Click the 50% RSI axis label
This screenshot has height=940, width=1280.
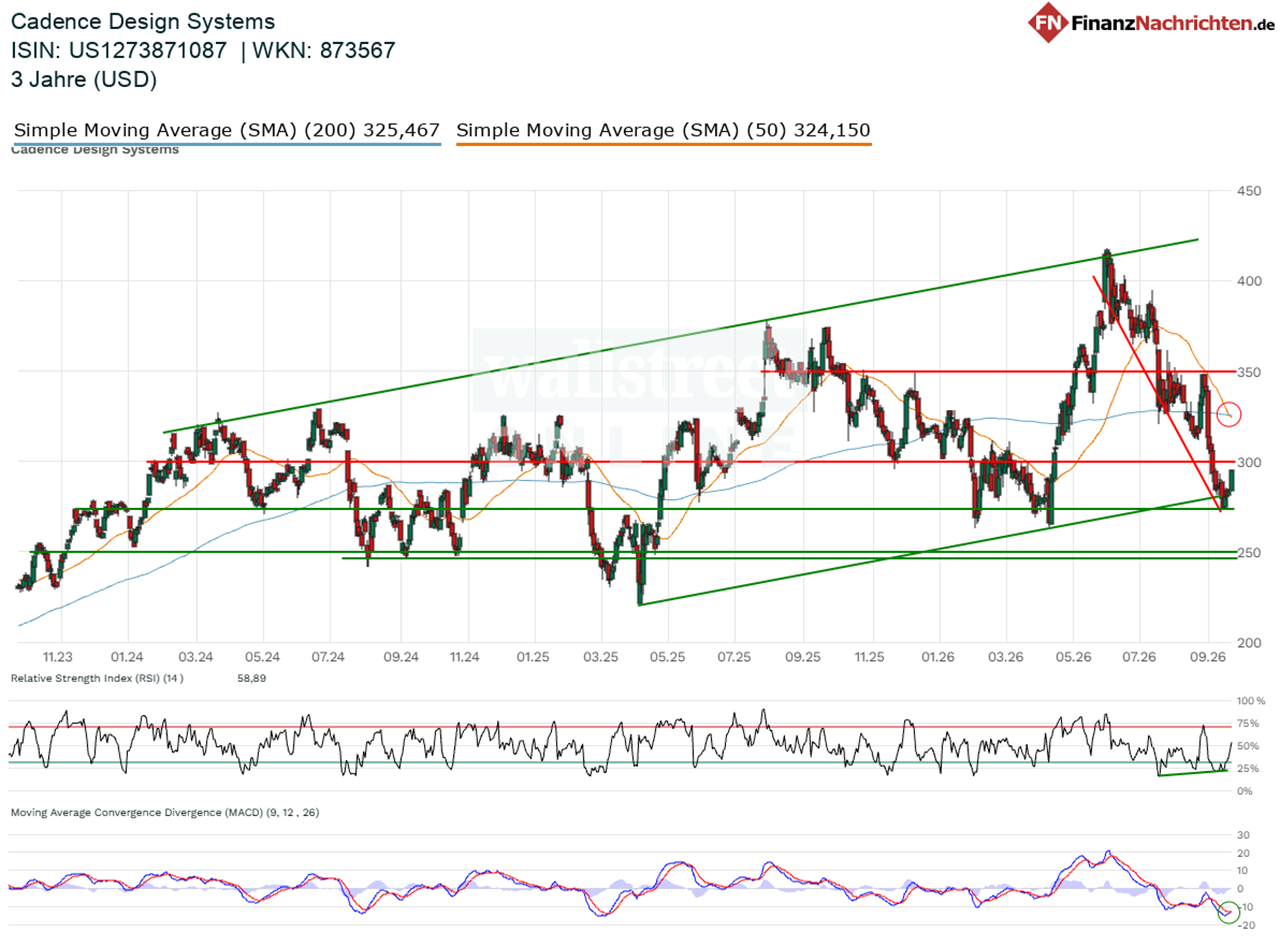point(1249,746)
